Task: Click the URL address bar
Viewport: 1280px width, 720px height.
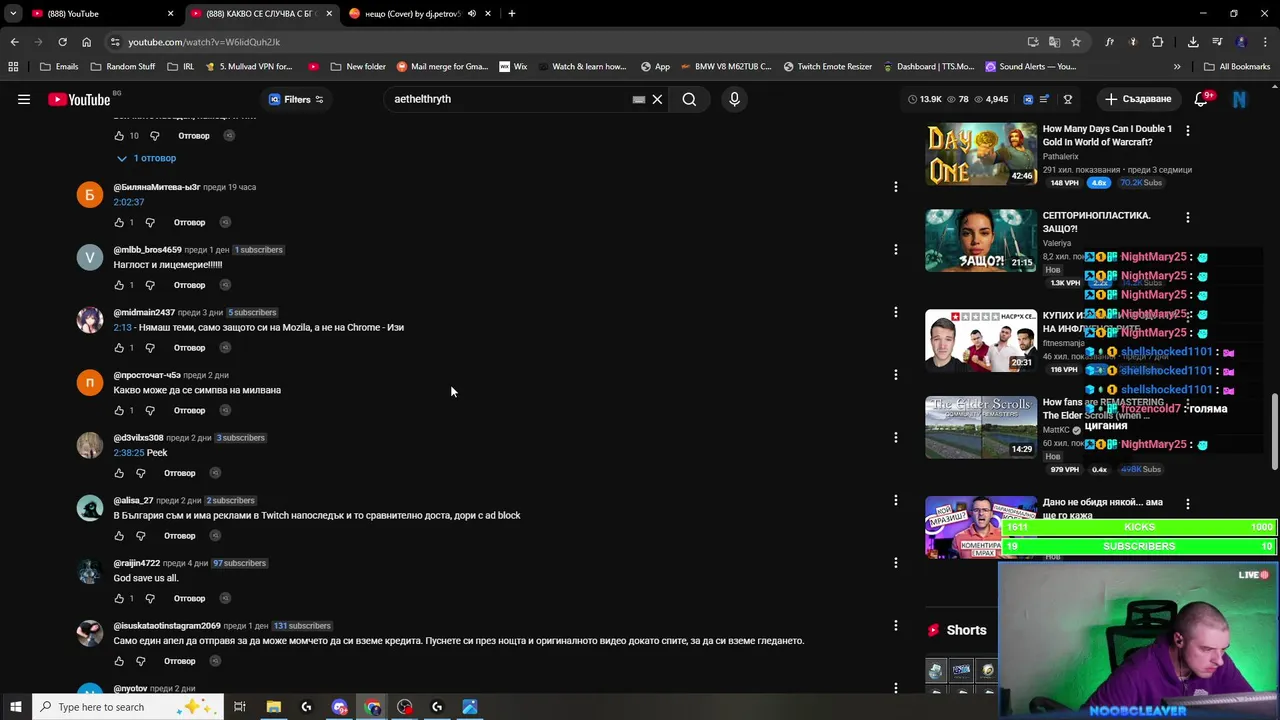Action: (x=570, y=42)
